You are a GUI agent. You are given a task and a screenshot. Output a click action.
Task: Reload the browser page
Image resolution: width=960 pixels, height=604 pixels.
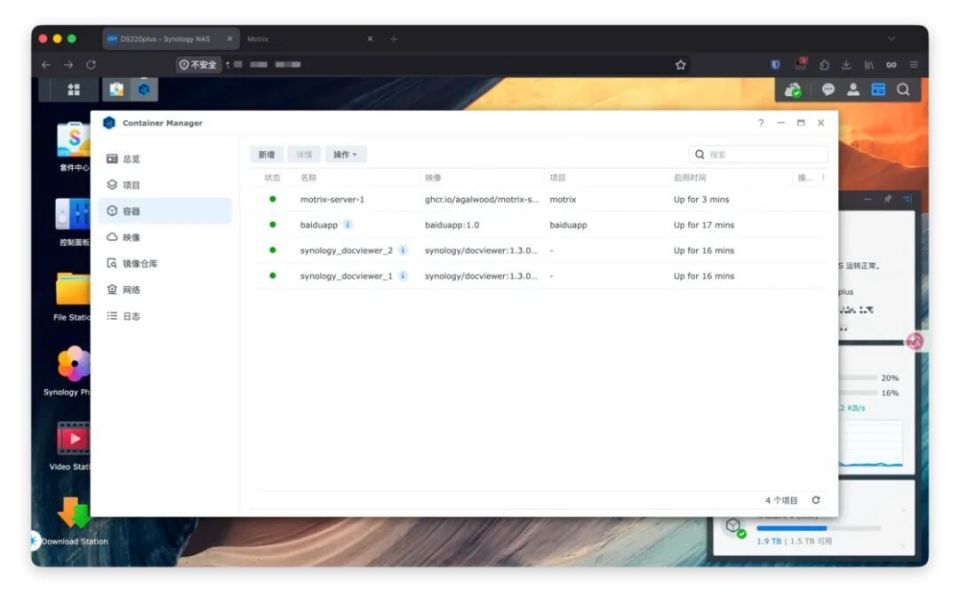91,64
